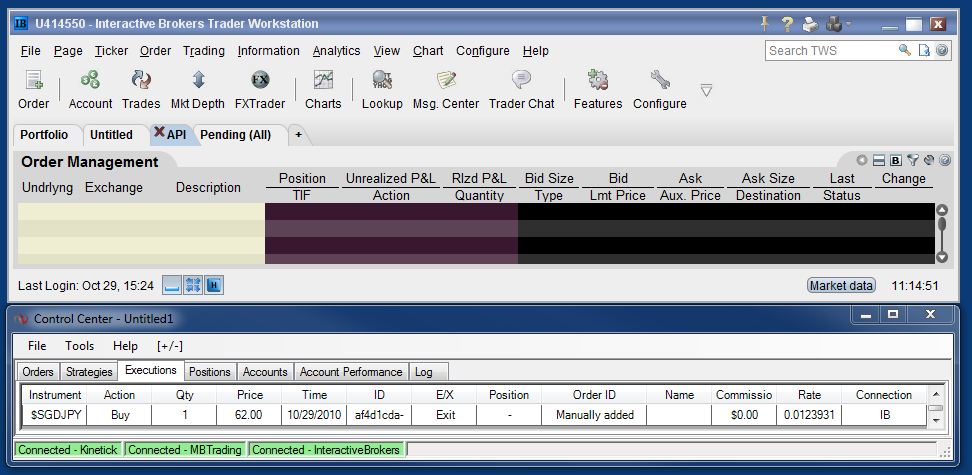Image resolution: width=972 pixels, height=475 pixels.
Task: Click the magnifier icon in Search TWS box
Action: [x=905, y=50]
